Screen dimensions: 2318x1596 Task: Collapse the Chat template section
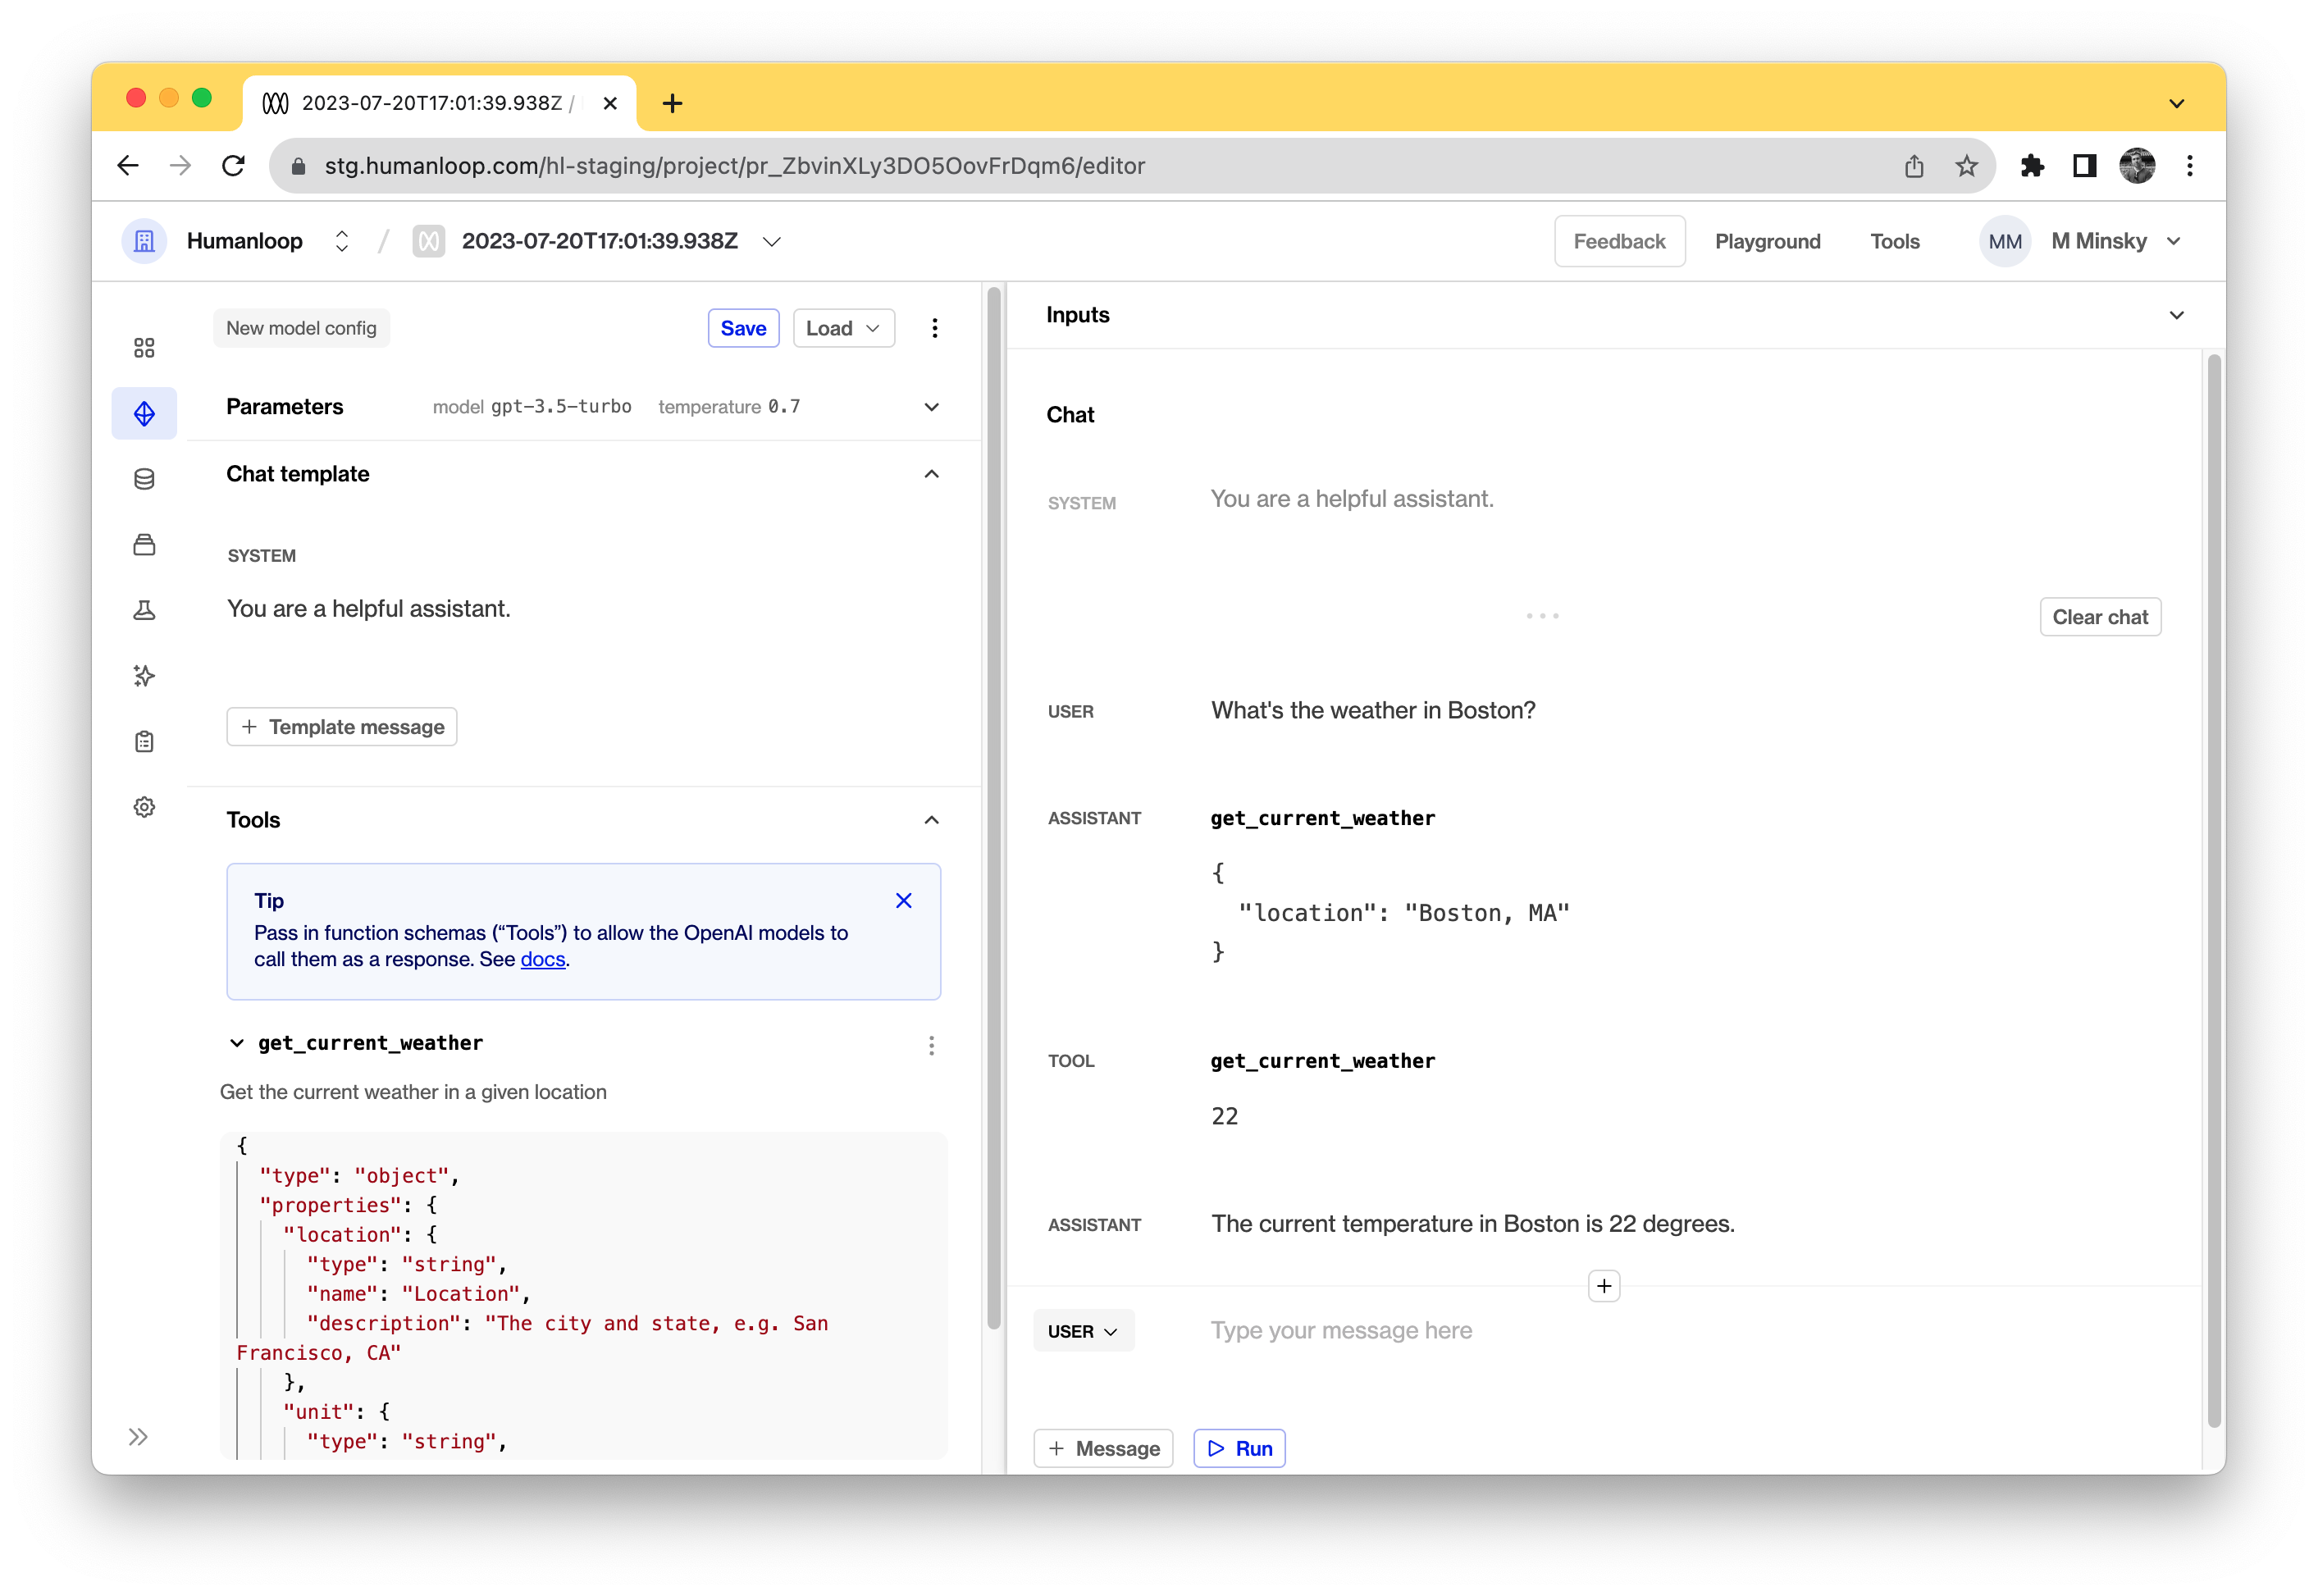tap(931, 474)
